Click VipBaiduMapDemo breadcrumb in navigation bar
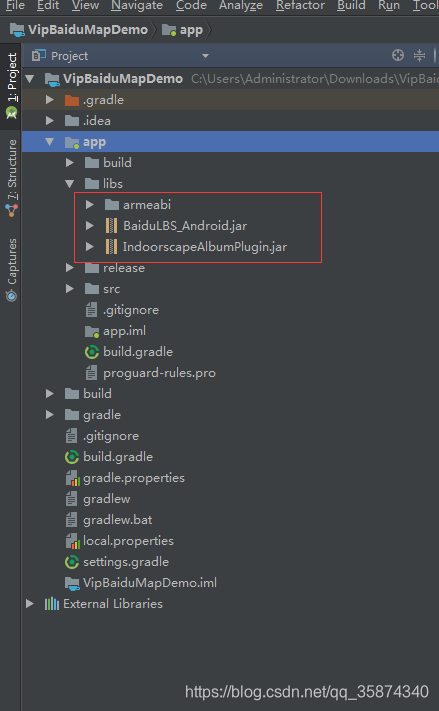 click(79, 30)
